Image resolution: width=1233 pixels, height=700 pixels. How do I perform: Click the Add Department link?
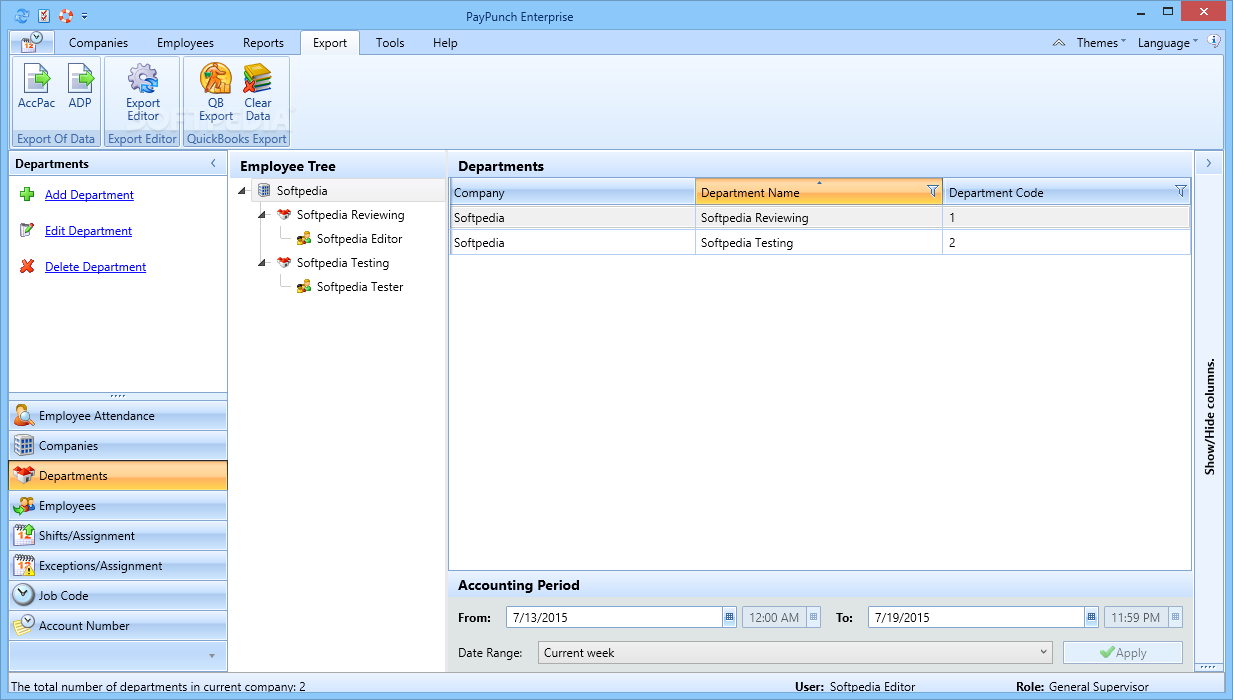pos(89,195)
